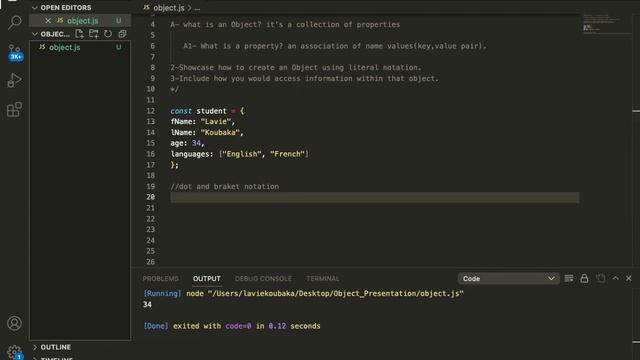Image resolution: width=640 pixels, height=360 pixels.
Task: Clear the output panel content
Action: pyautogui.click(x=569, y=278)
